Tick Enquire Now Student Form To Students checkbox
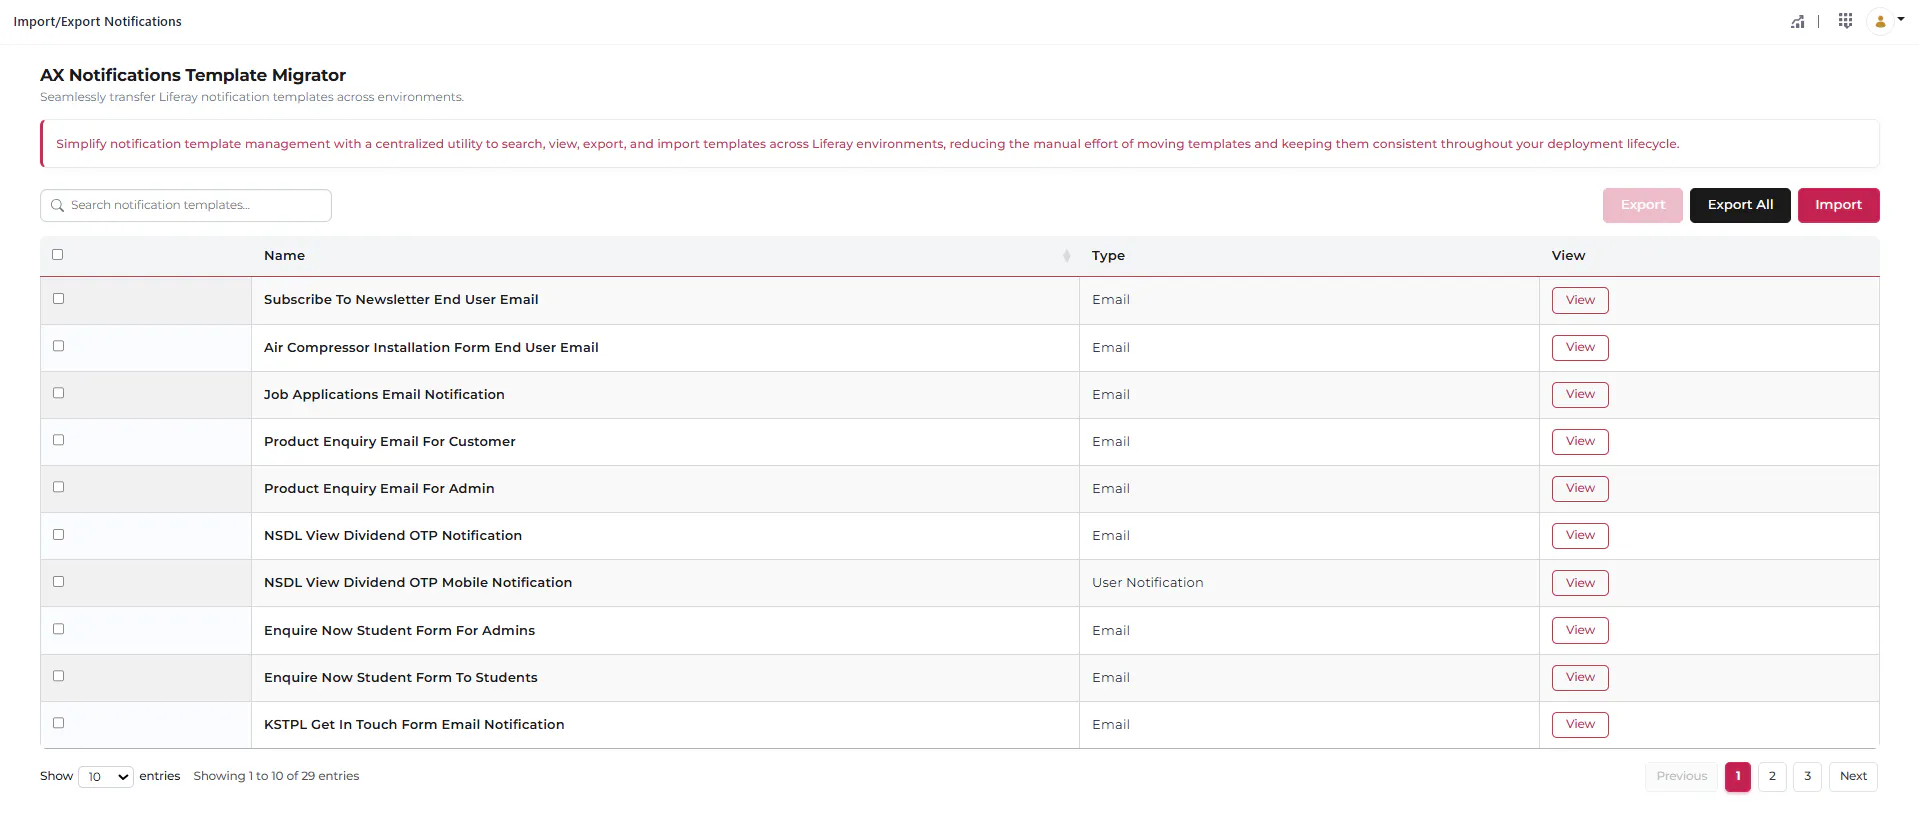1919x834 pixels. (x=58, y=676)
